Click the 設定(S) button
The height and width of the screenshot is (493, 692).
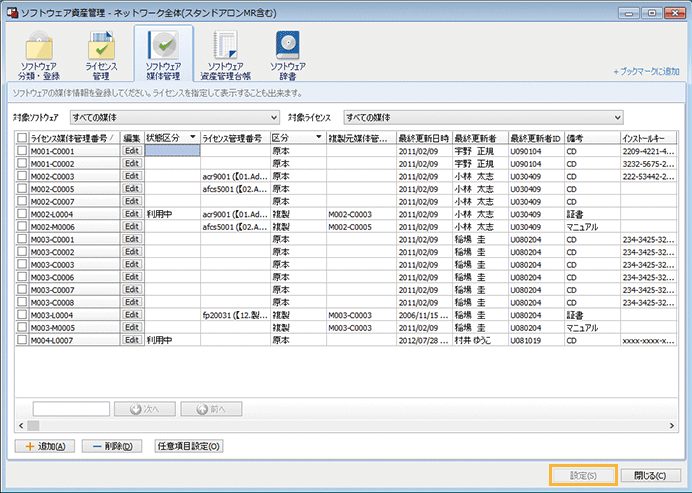(583, 475)
